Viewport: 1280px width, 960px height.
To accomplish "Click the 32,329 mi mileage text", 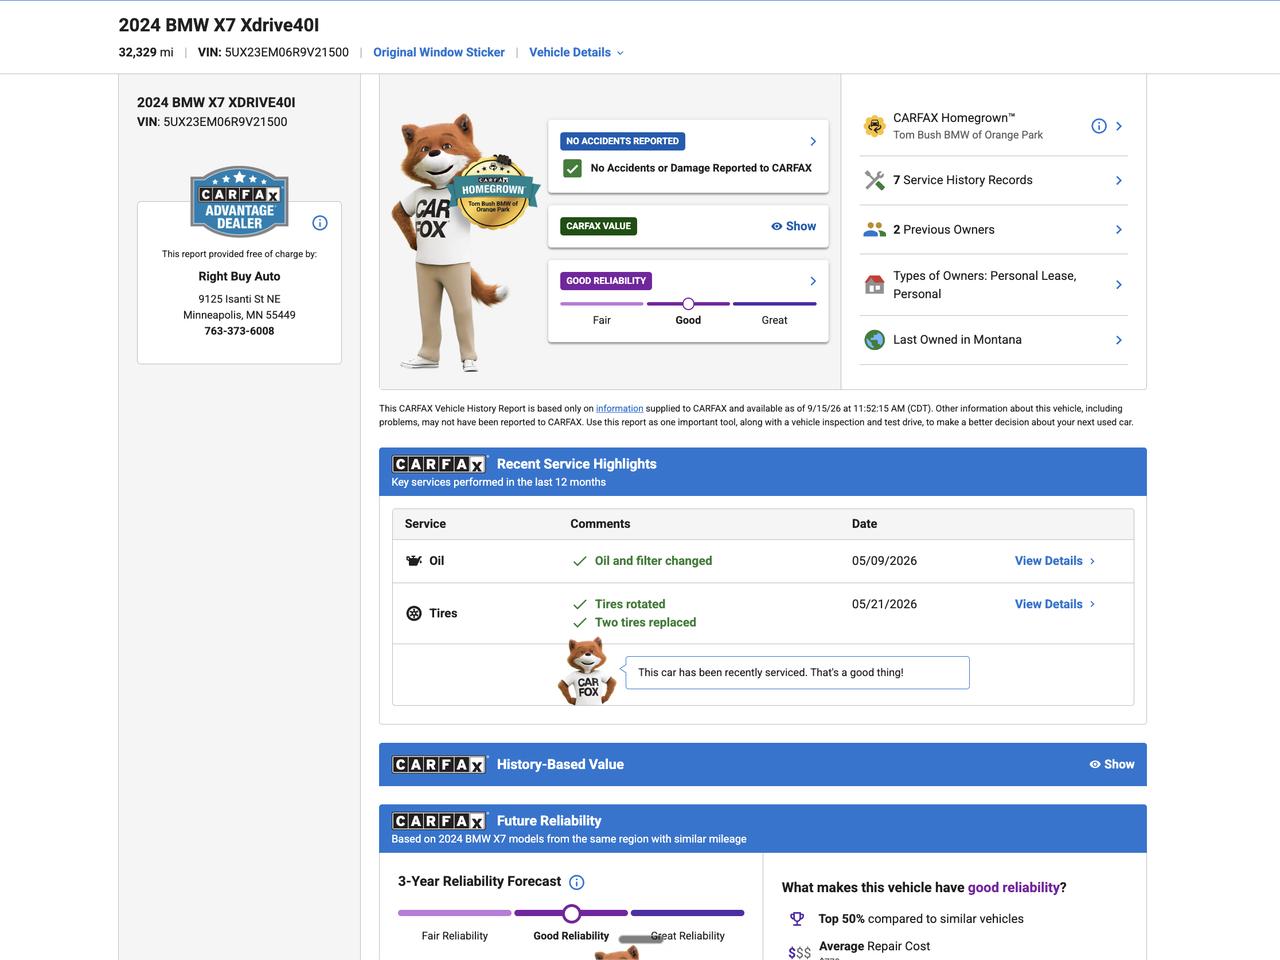I will (146, 53).
